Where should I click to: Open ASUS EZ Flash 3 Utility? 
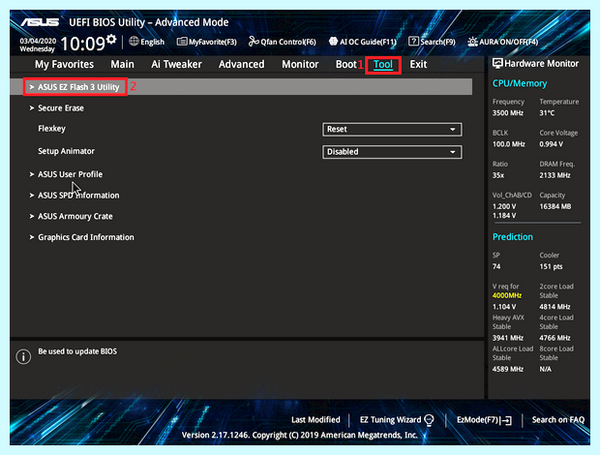point(78,87)
